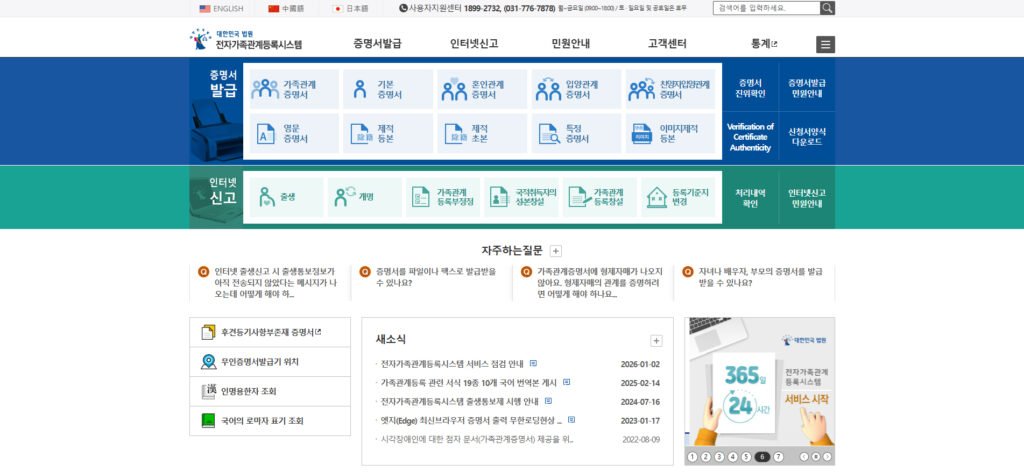
Task: Click 신청서양식 다운로드 button
Action: click(807, 136)
